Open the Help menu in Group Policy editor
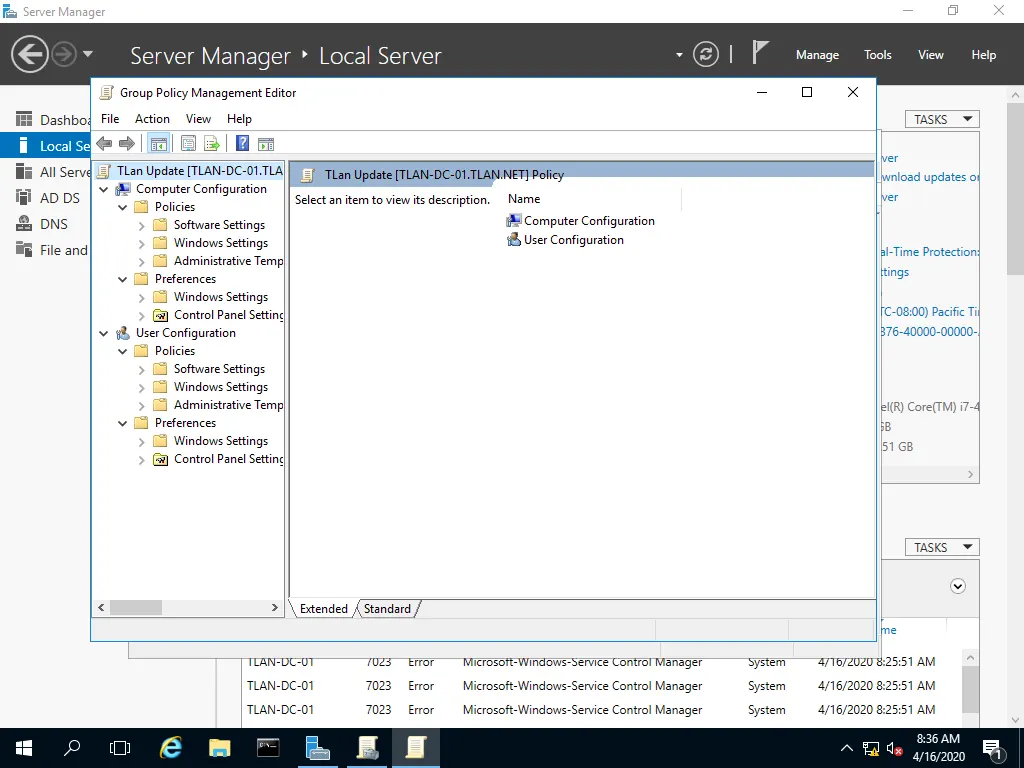The width and height of the screenshot is (1024, 768). [239, 119]
